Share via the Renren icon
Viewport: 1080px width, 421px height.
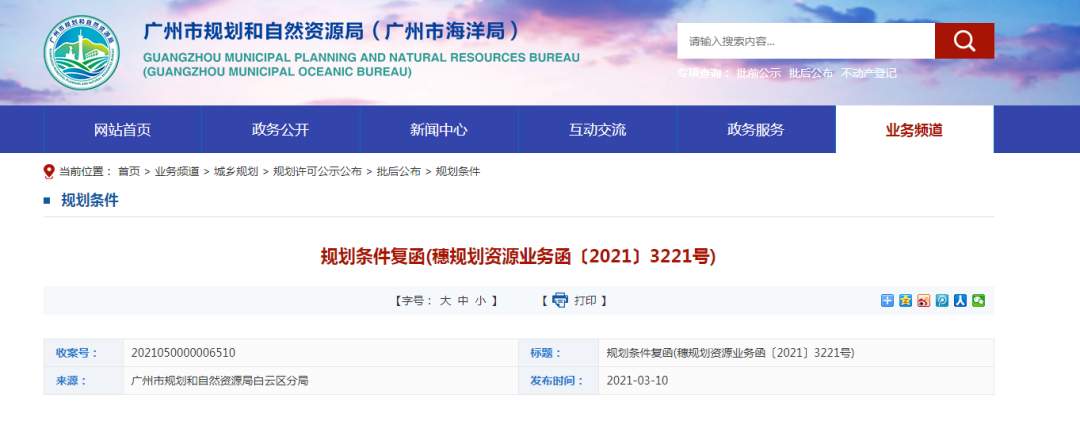click(x=960, y=300)
